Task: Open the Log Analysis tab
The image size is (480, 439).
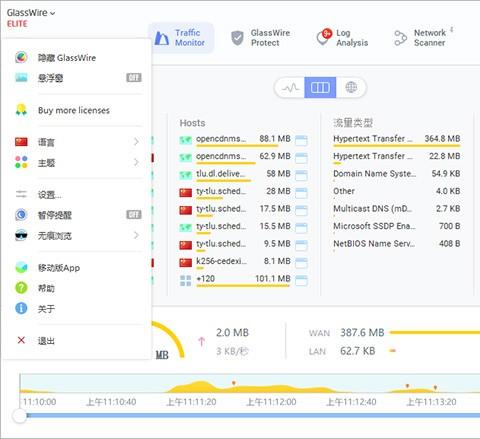Action: click(x=343, y=38)
